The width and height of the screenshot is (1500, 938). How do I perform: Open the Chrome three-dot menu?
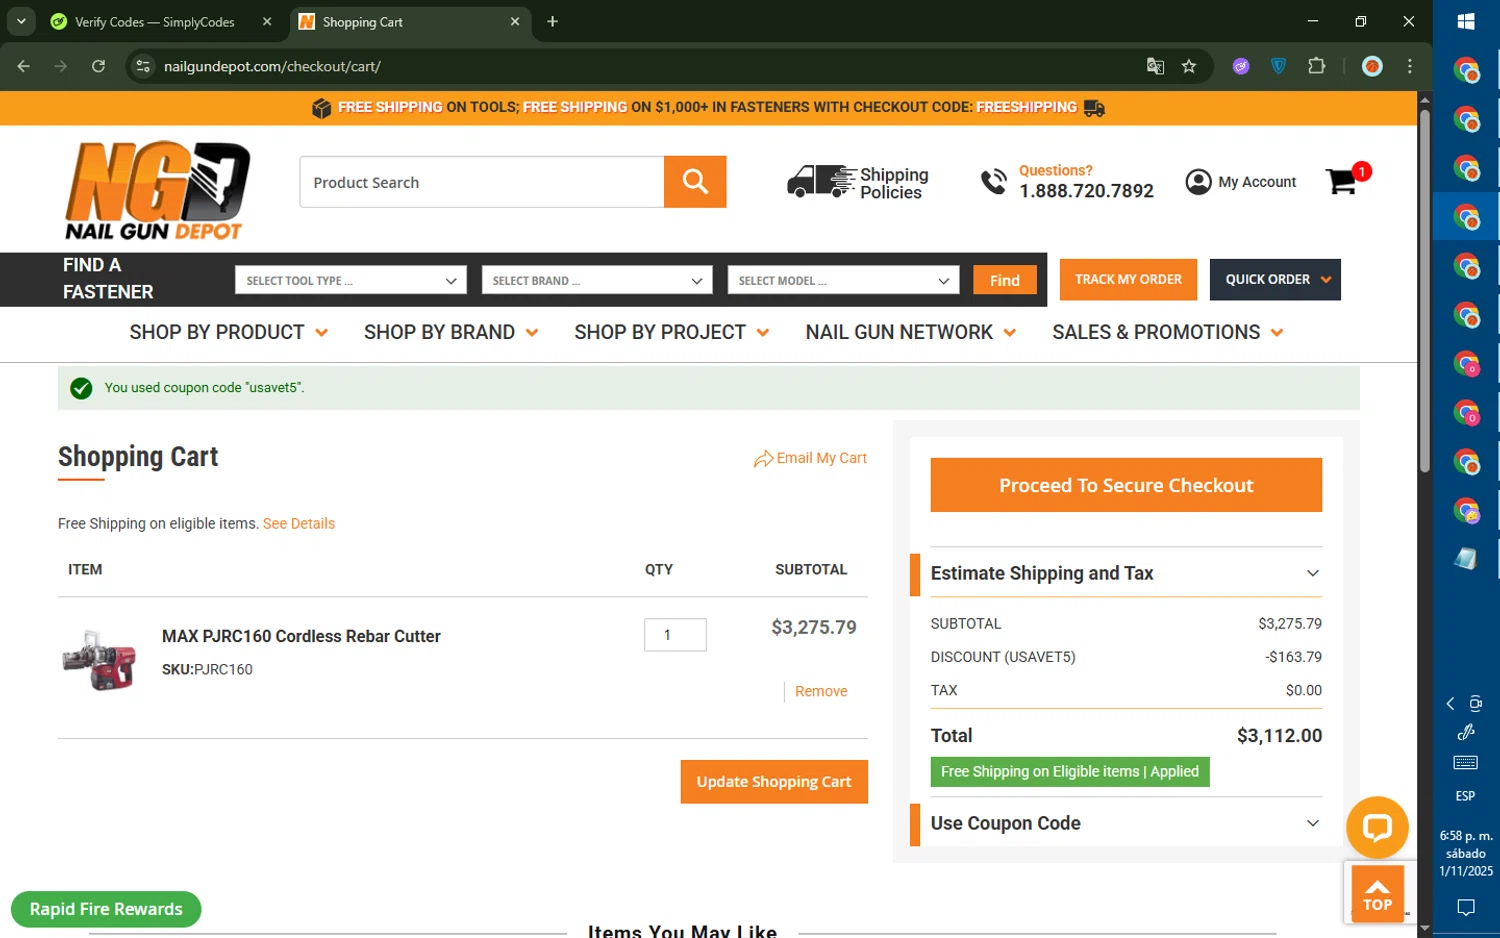point(1410,66)
